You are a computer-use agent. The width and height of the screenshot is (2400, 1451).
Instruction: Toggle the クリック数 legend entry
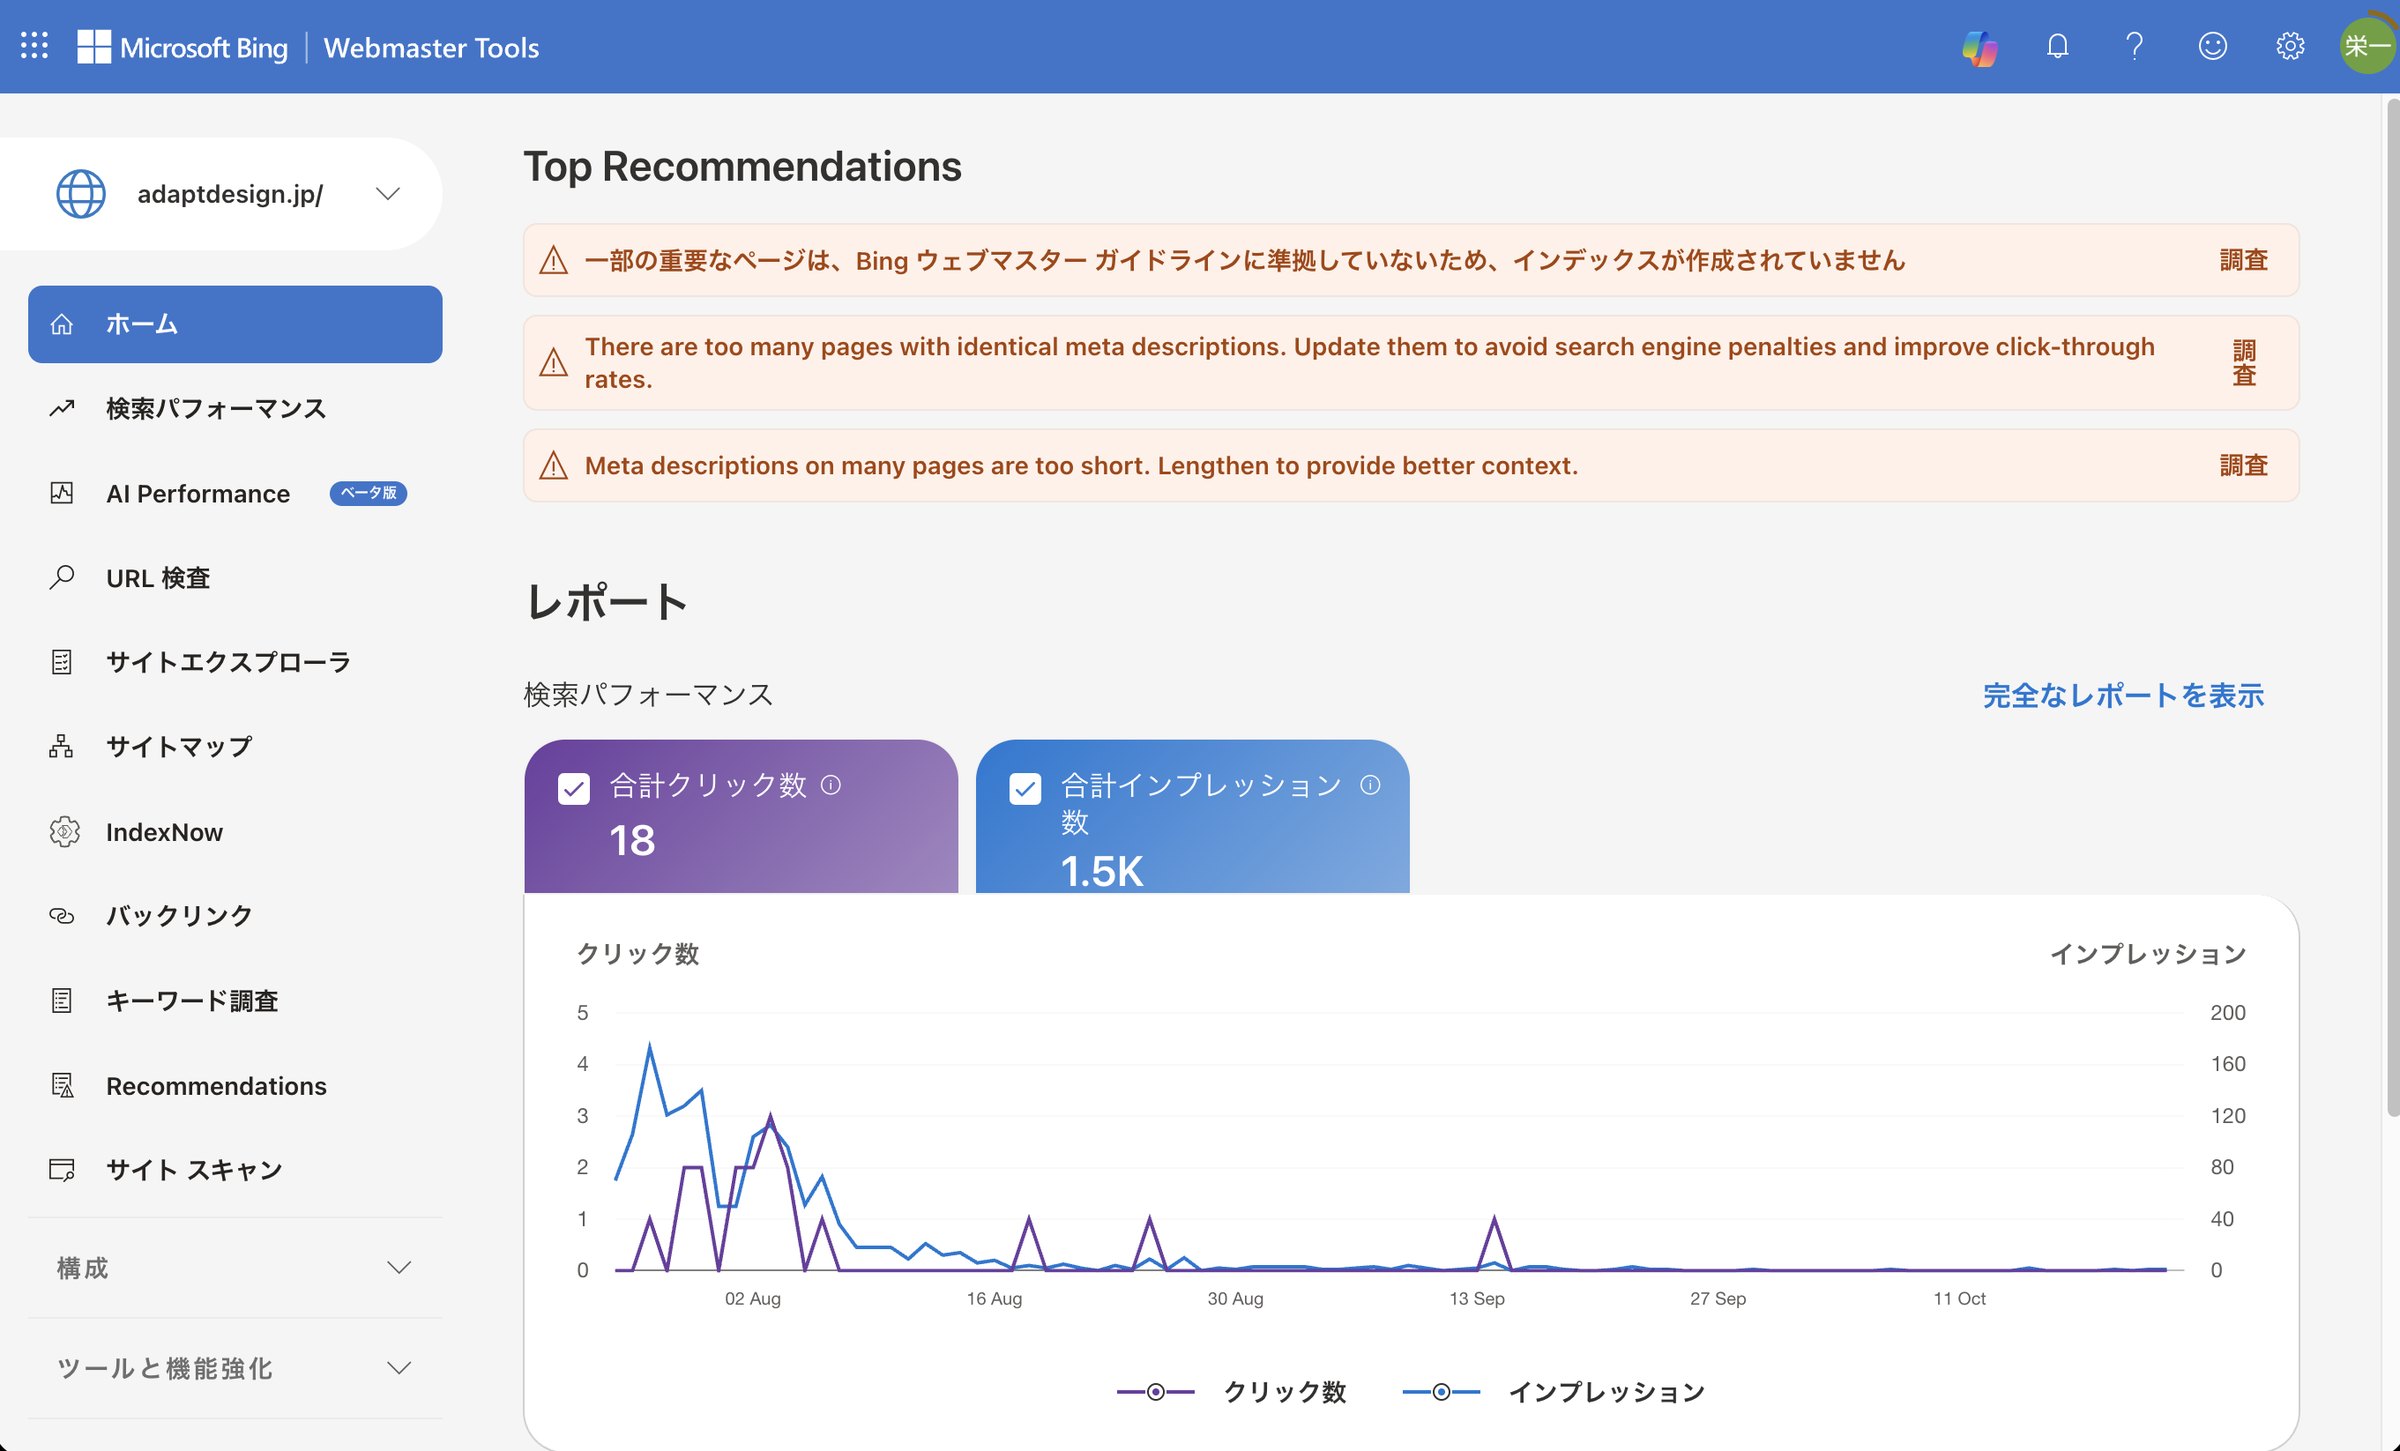coord(1231,1392)
